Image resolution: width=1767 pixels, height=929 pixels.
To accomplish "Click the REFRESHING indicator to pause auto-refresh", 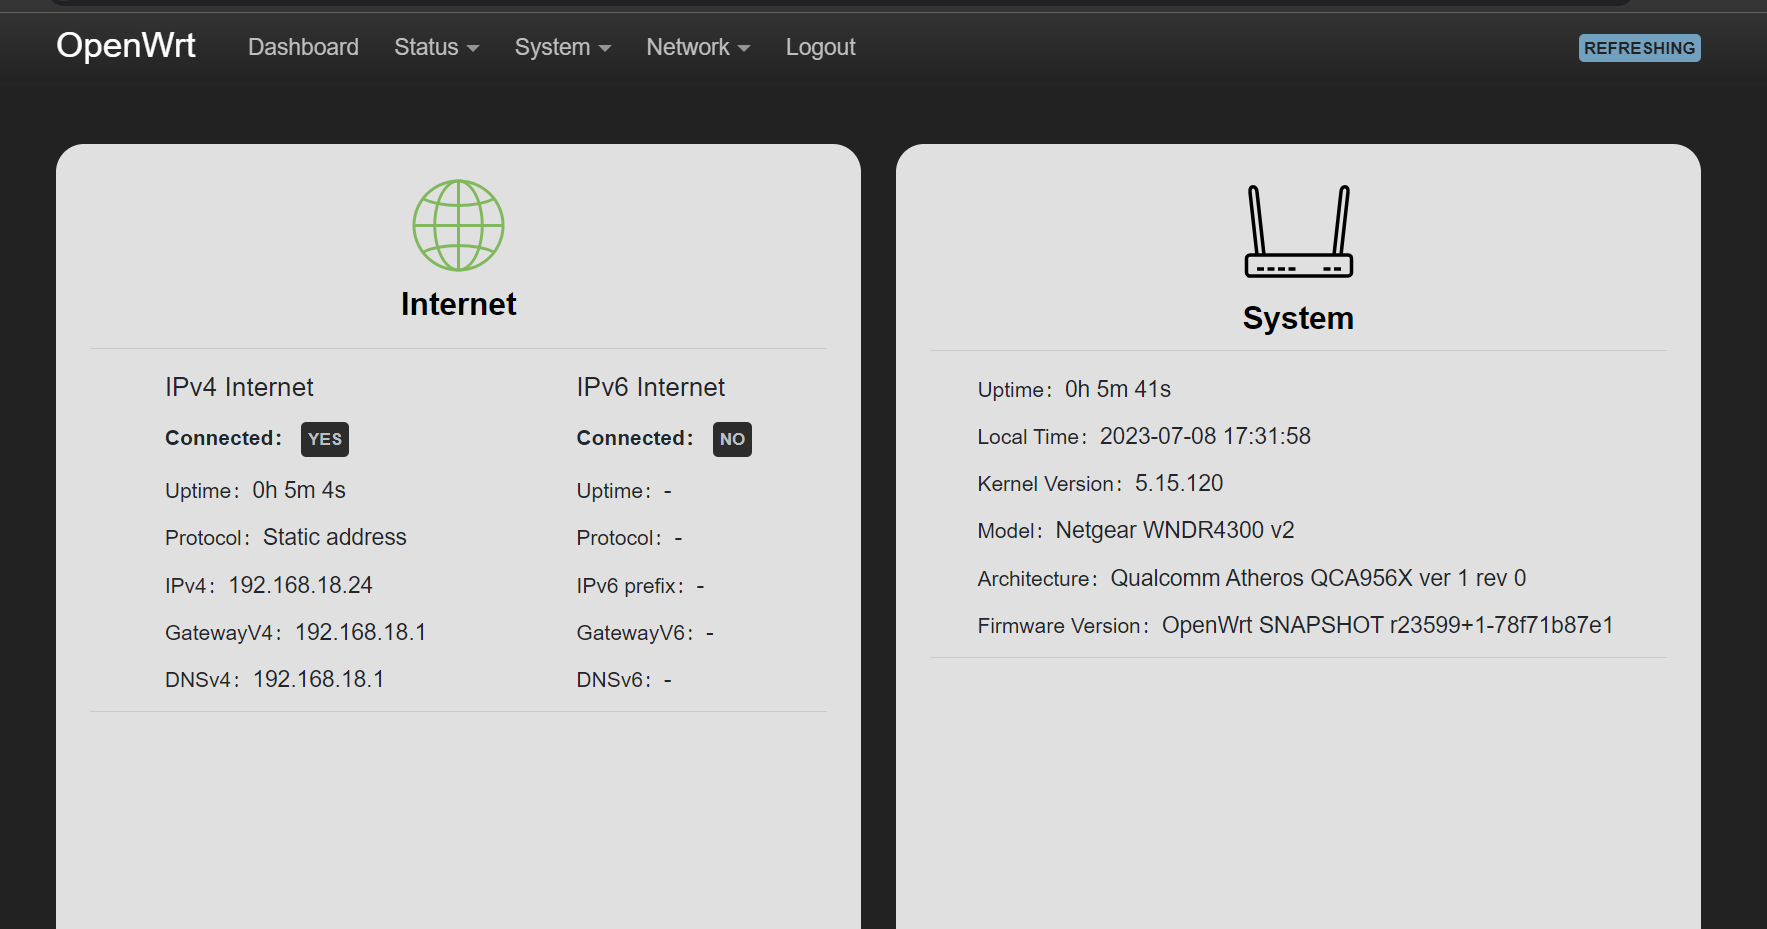I will tap(1639, 47).
